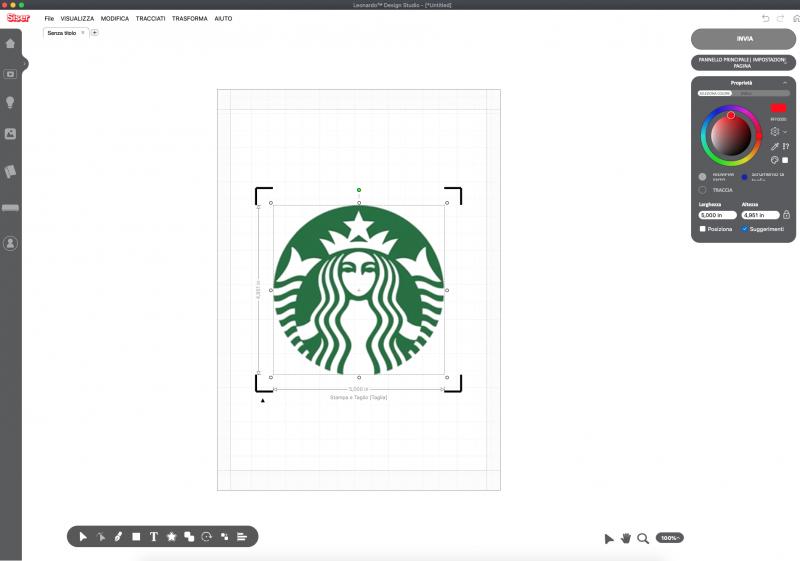Click the rectangle shape tool
The image size is (800, 561).
click(136, 537)
